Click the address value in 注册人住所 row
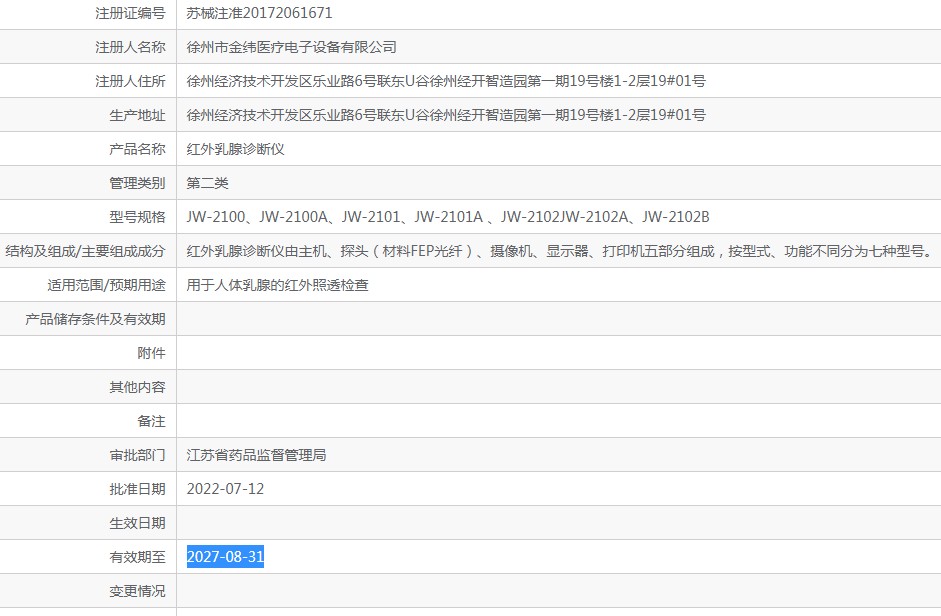 point(446,81)
